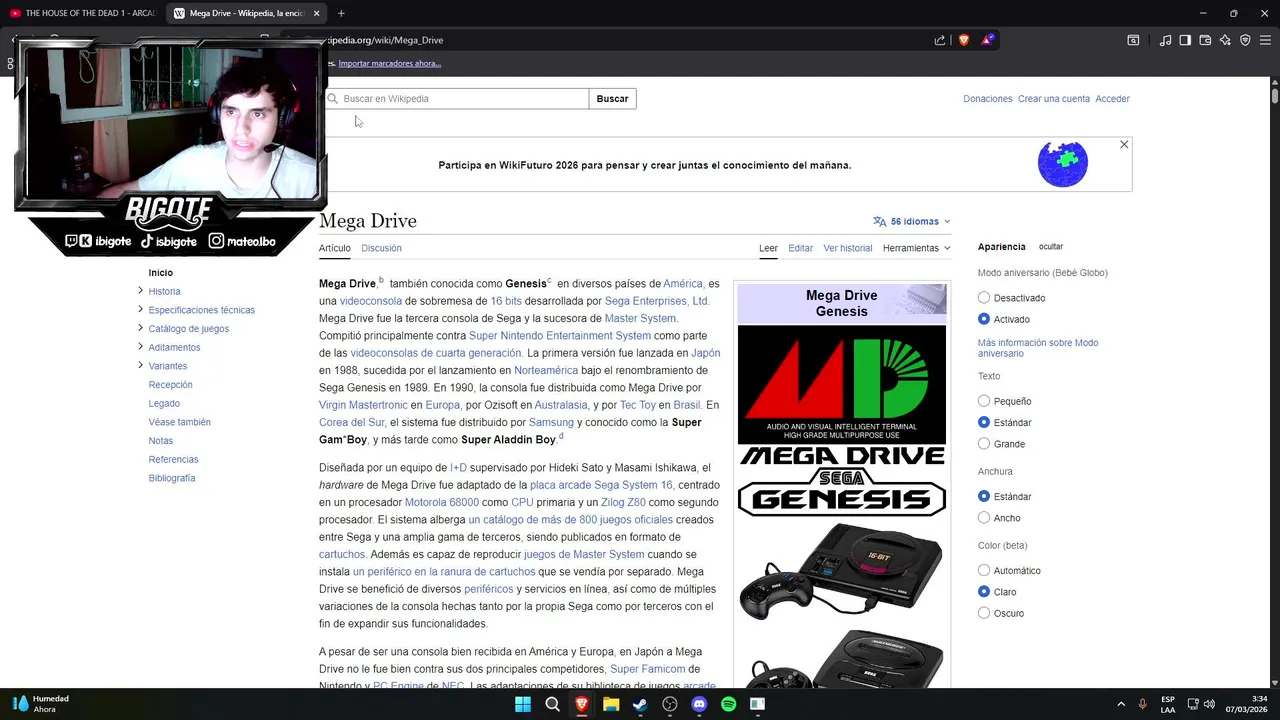Open Brave Rewards triangle icon
Viewport: 1280px width, 720px height.
[987, 40]
